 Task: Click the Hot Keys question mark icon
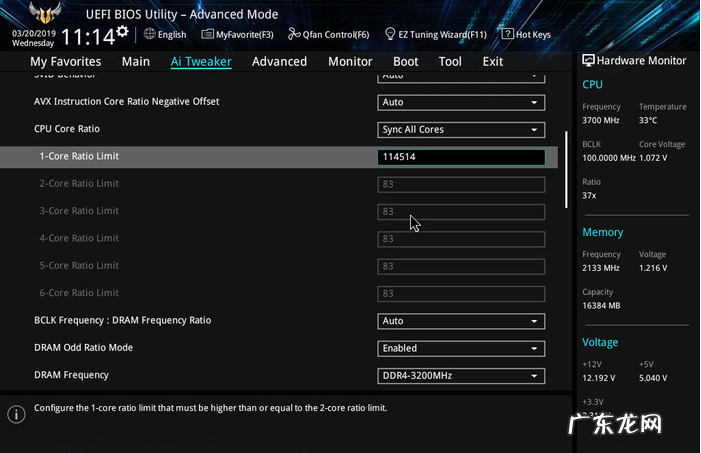pos(508,34)
